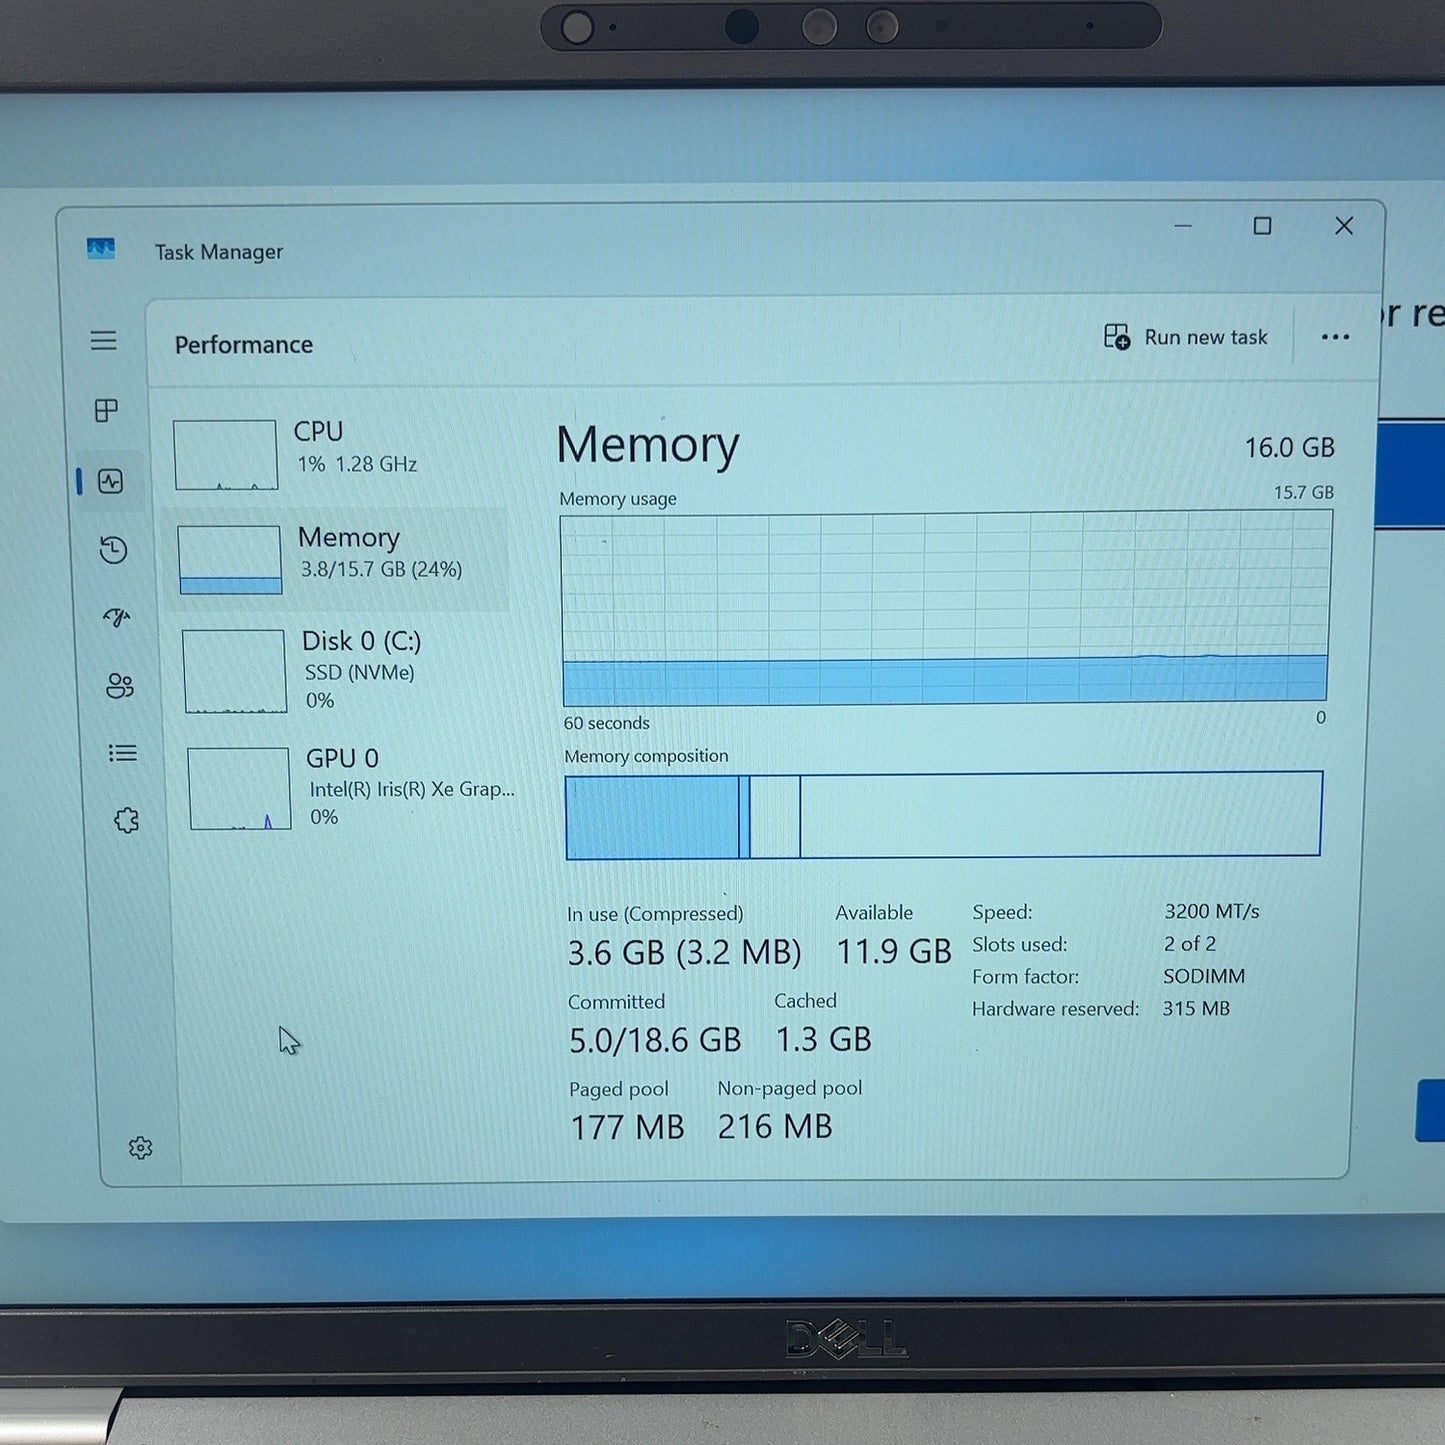Go to the Processes page icon
Image resolution: width=1445 pixels, height=1445 pixels.
click(106, 410)
